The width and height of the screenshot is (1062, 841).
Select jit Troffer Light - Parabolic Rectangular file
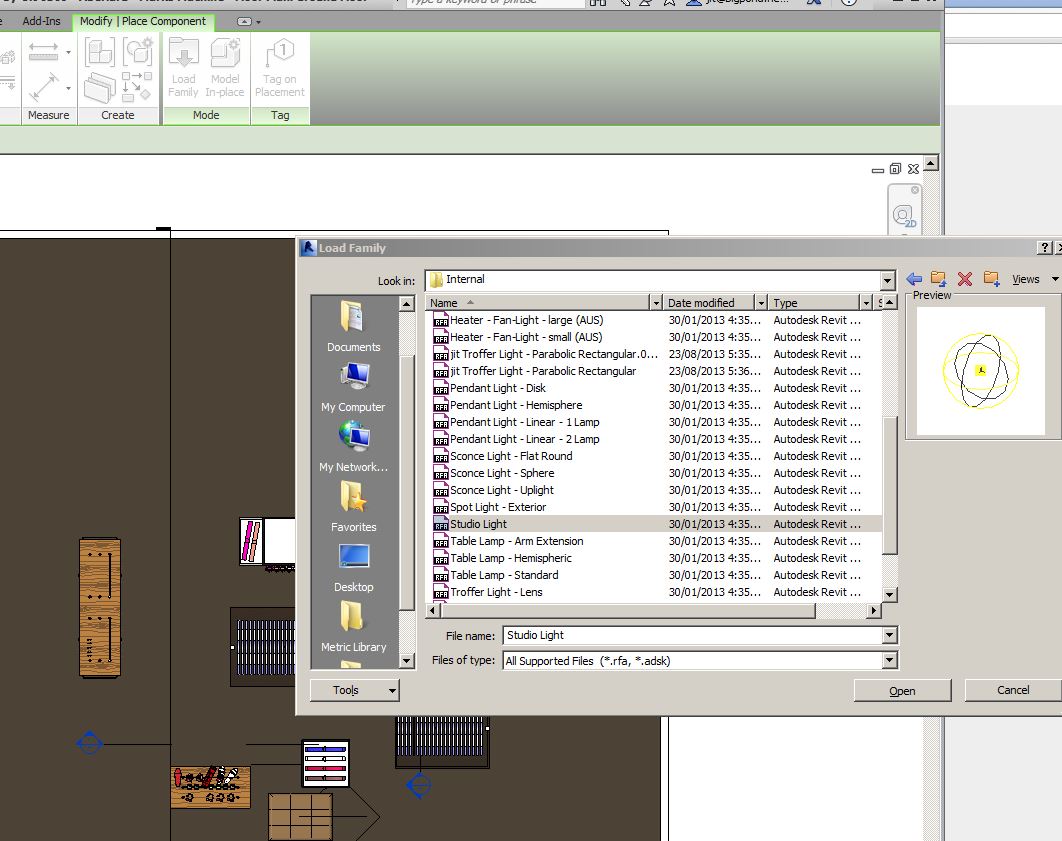(x=543, y=370)
